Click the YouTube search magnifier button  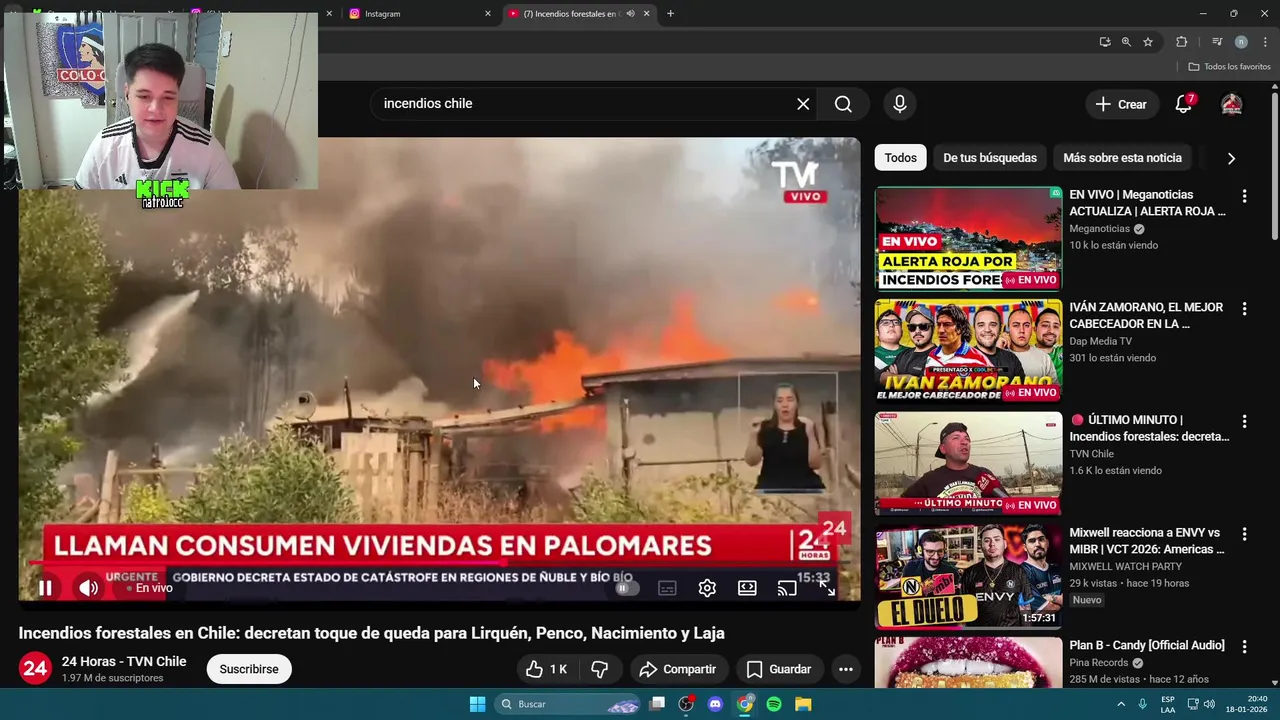click(x=843, y=104)
